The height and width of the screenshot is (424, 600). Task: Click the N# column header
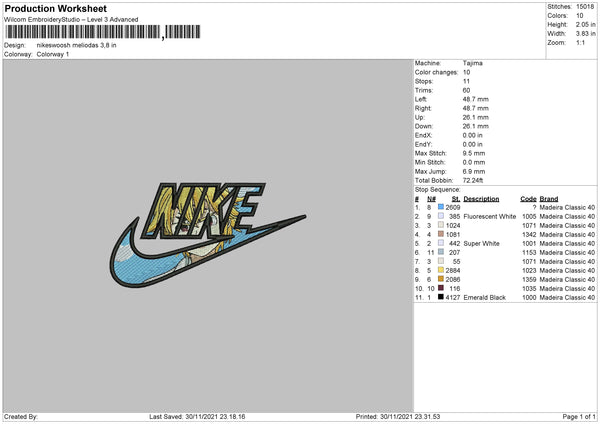click(x=431, y=199)
